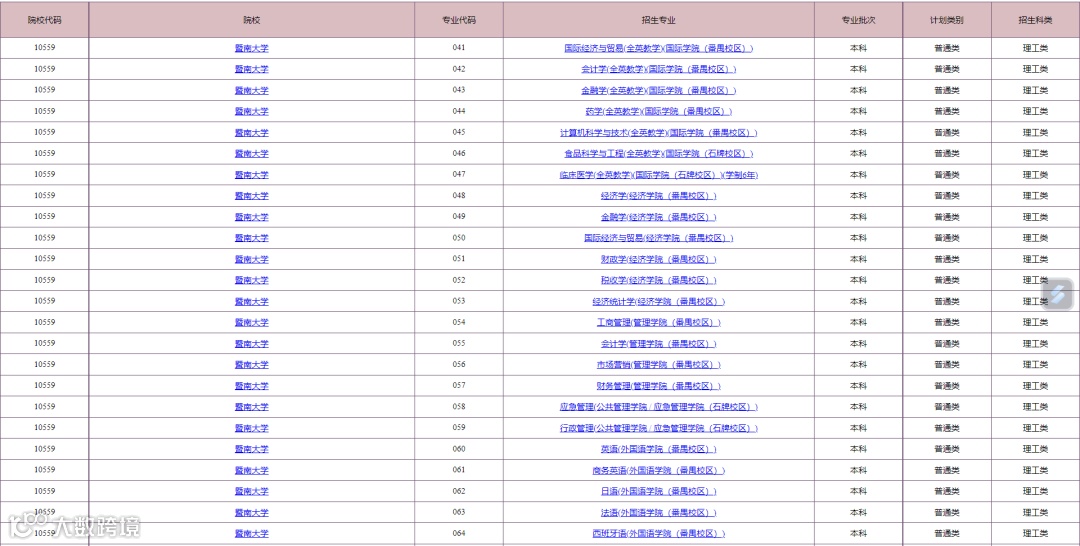Open 国际经济与贸易(经济学院) major link
The image size is (1080, 546).
point(658,238)
